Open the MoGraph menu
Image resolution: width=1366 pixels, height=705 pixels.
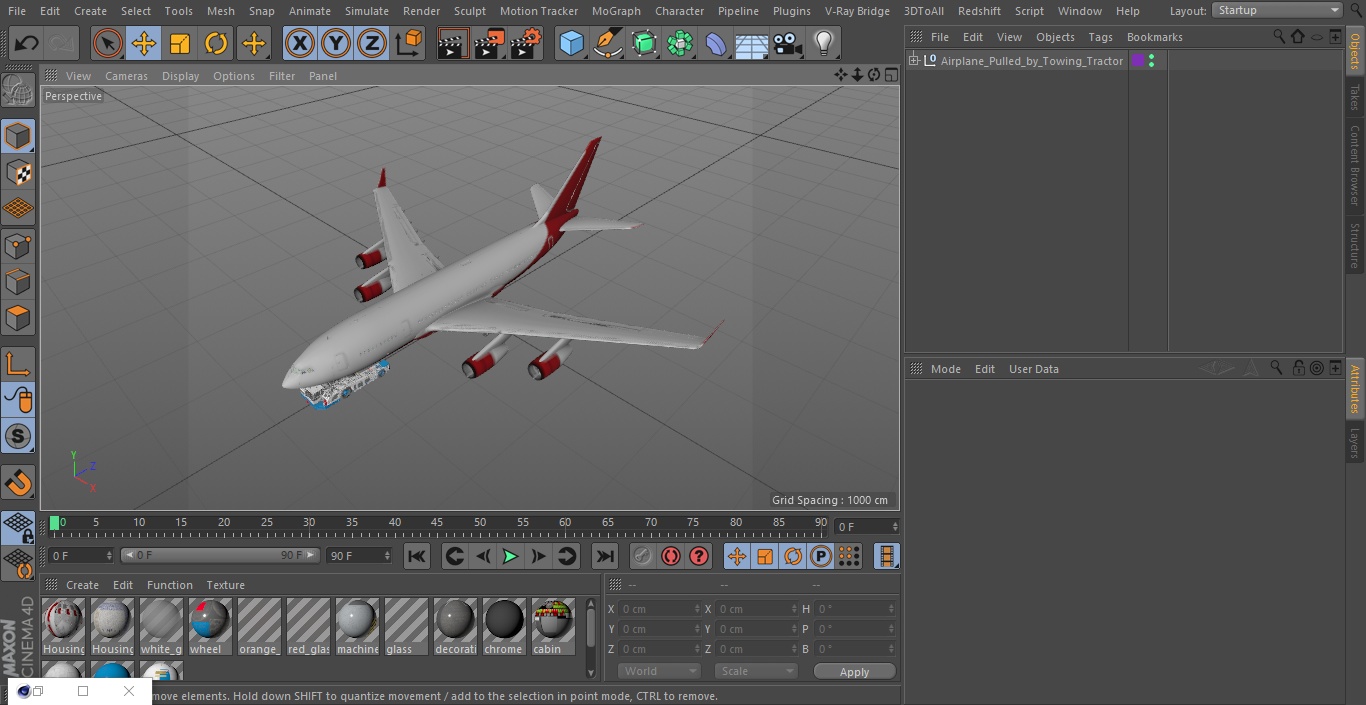click(616, 11)
